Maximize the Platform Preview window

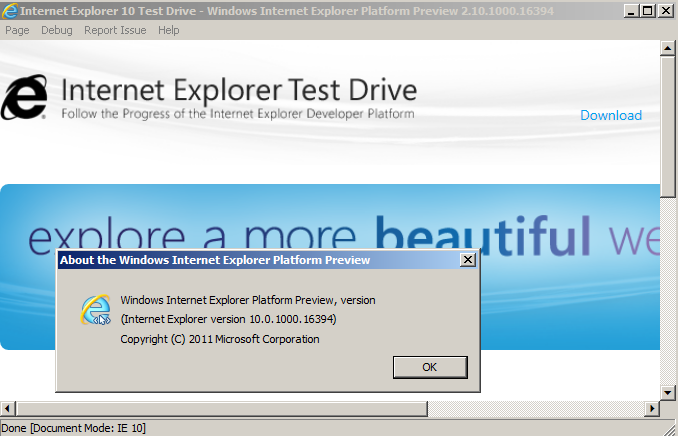647,11
